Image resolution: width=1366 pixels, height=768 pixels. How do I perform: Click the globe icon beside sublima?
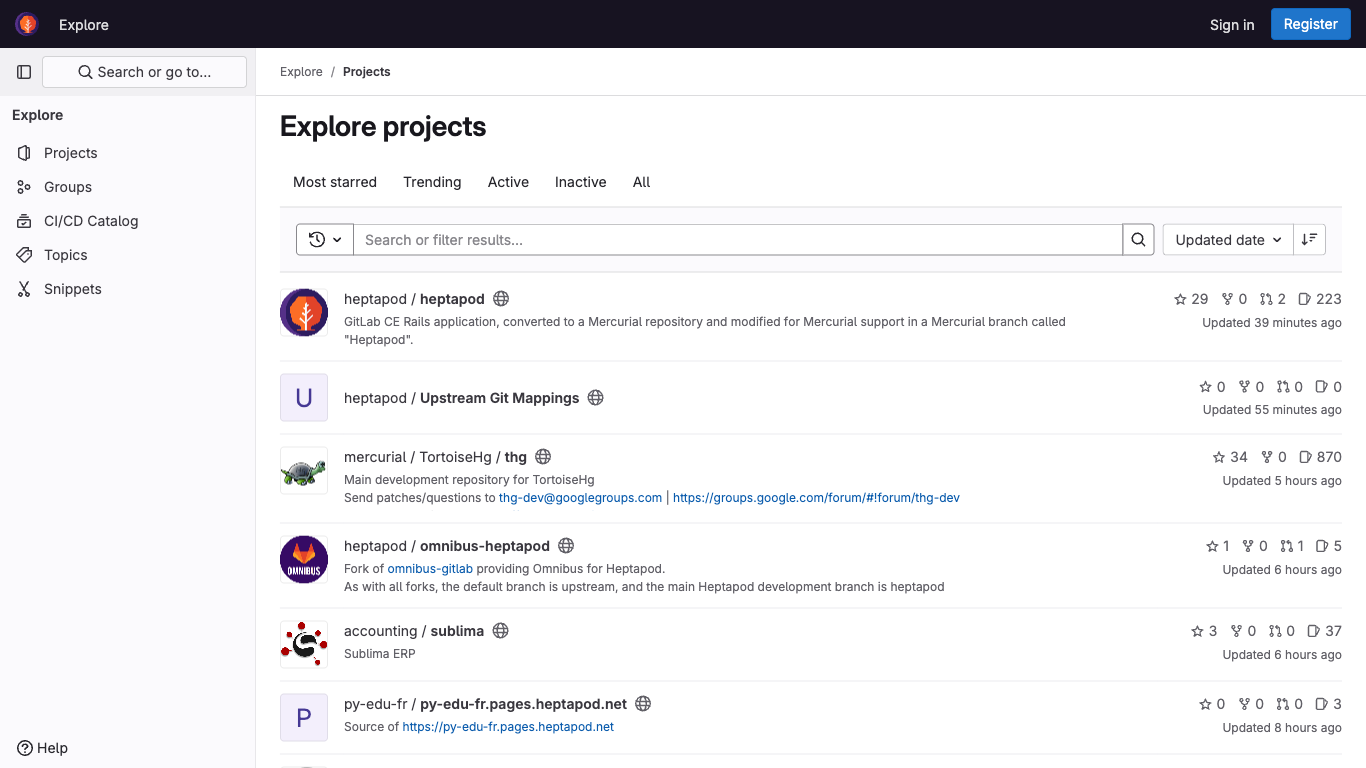pos(501,631)
